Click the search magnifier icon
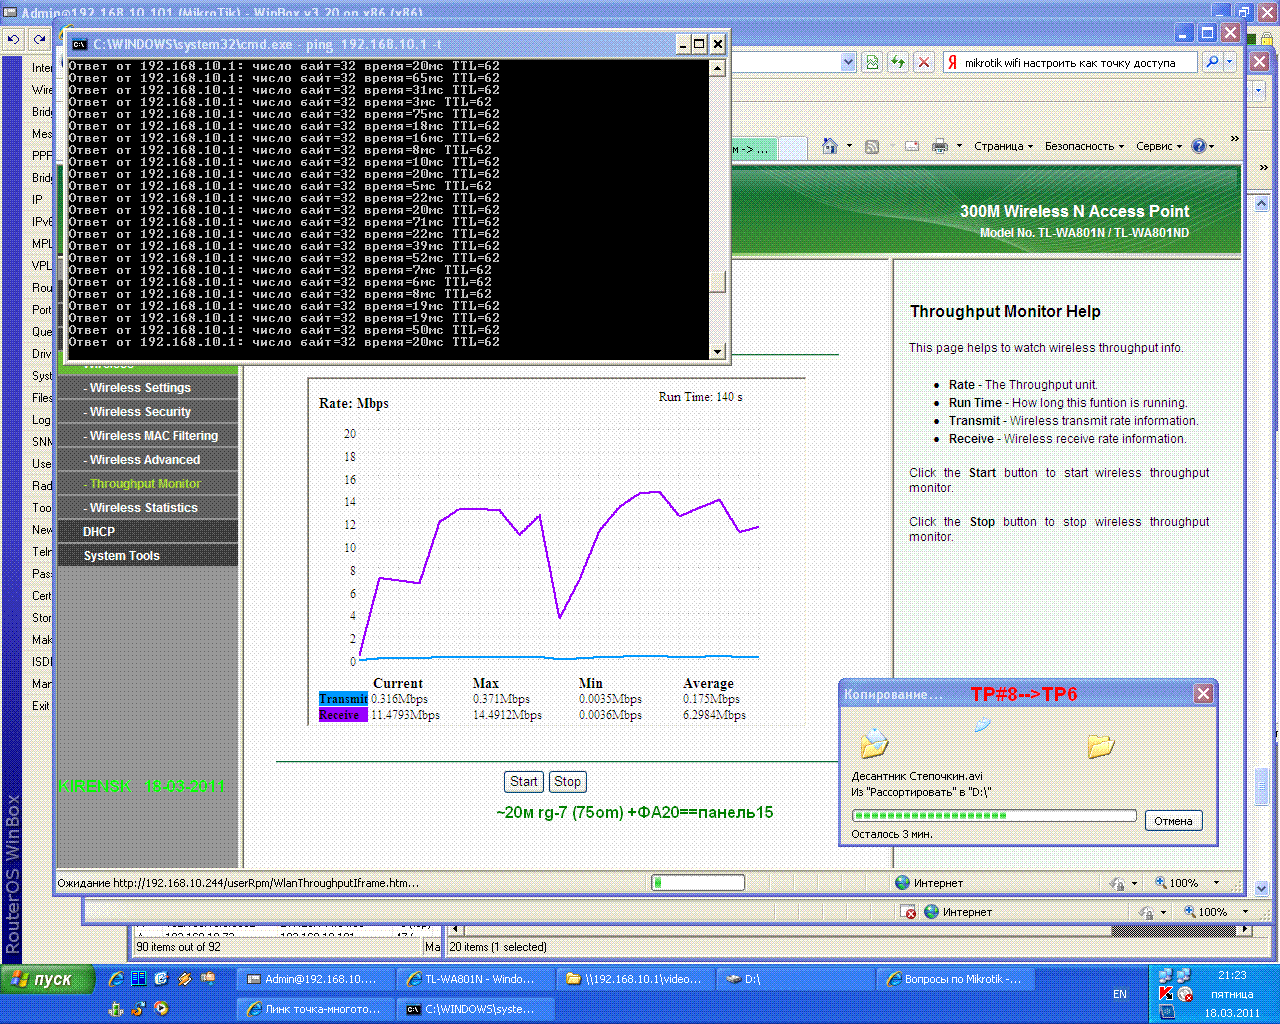This screenshot has width=1280, height=1024. click(1212, 62)
